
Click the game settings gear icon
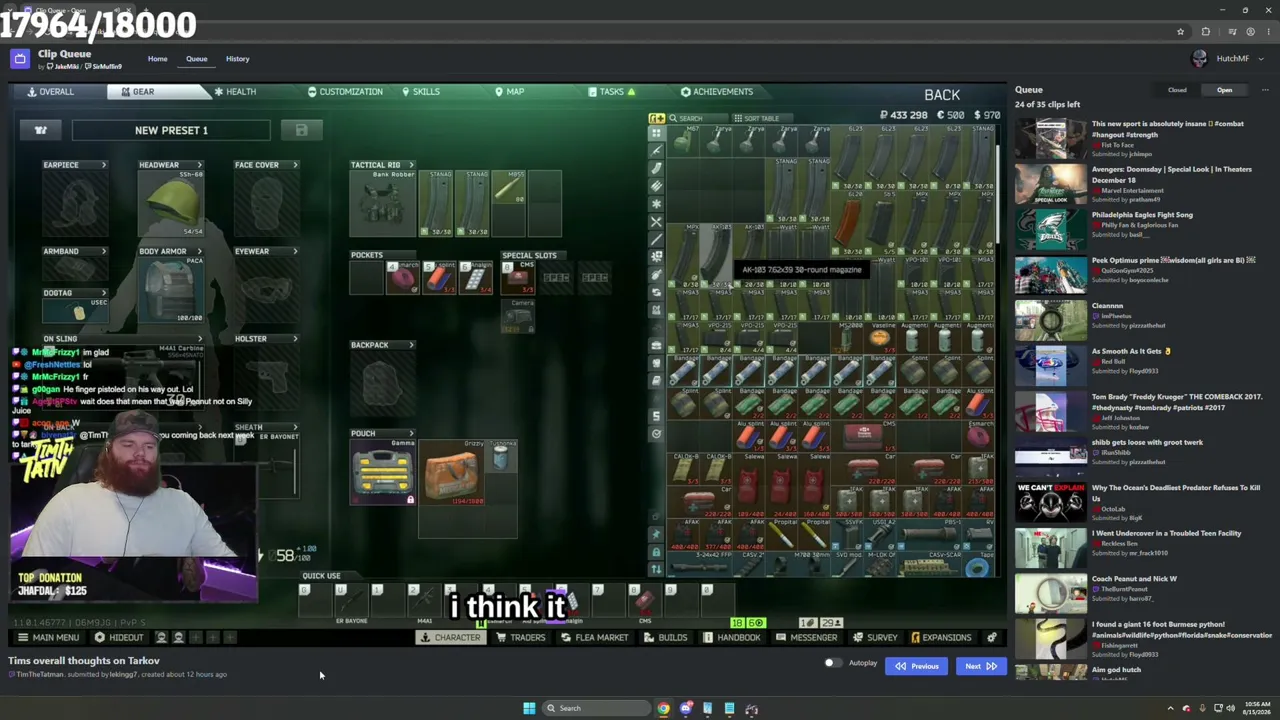tap(991, 637)
